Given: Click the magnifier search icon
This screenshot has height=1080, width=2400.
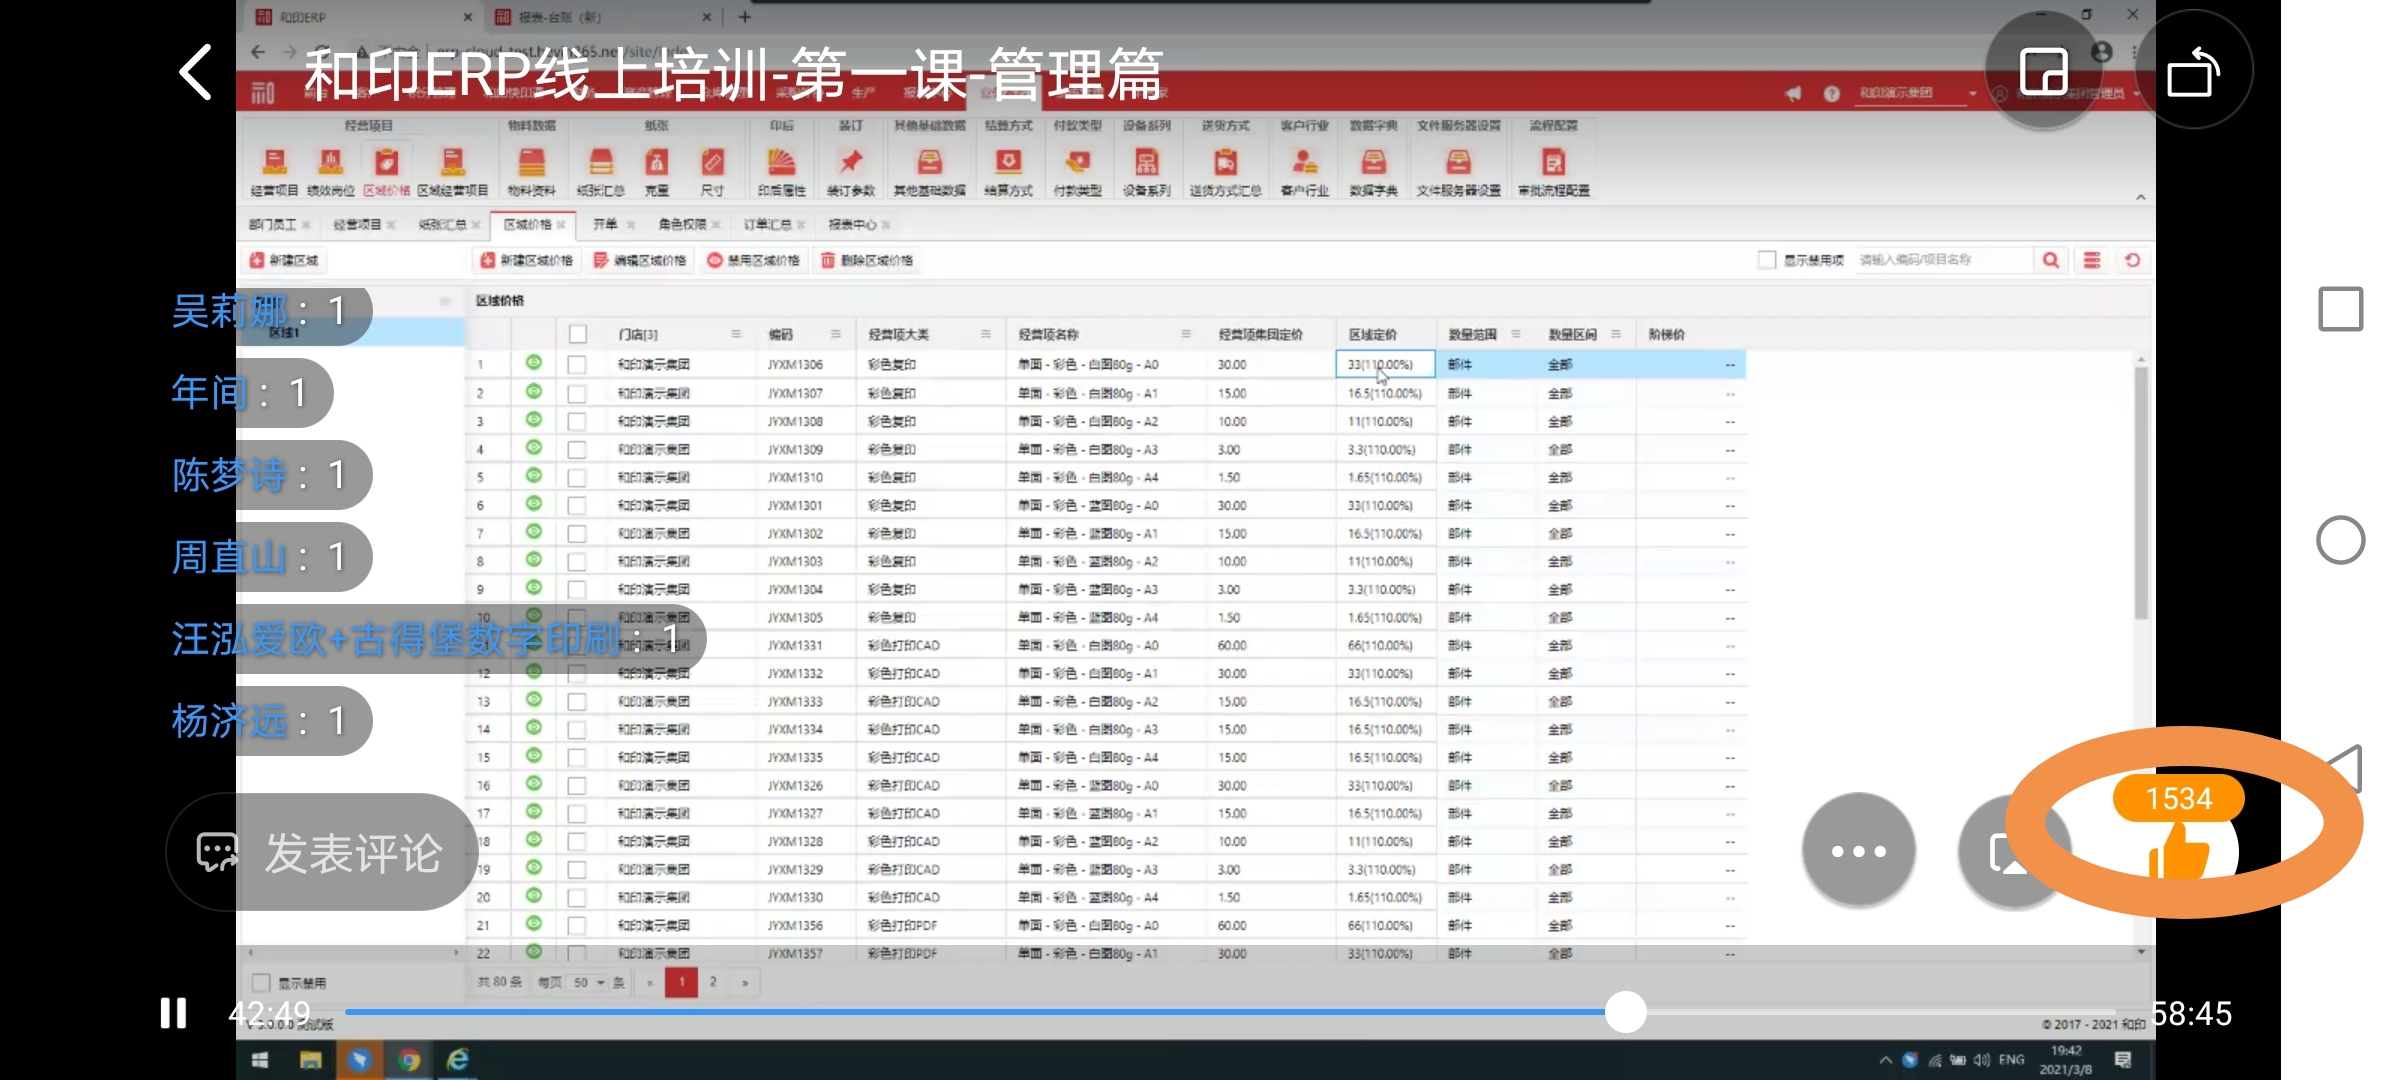Looking at the screenshot, I should tap(2051, 260).
